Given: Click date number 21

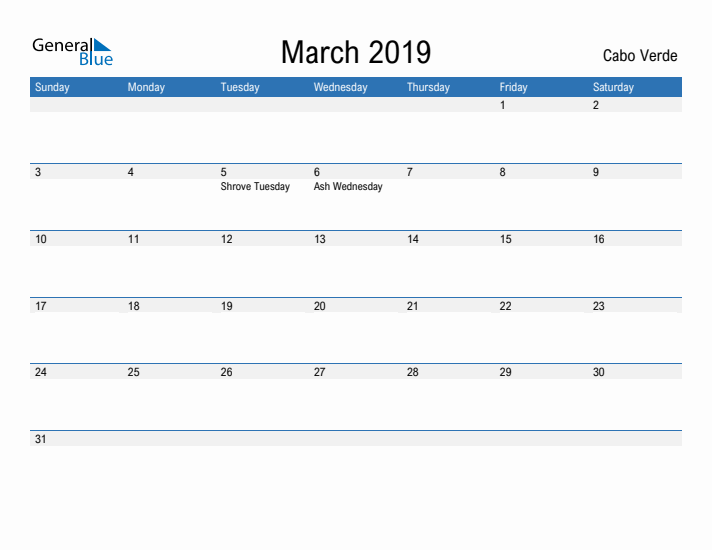Looking at the screenshot, I should 413,306.
